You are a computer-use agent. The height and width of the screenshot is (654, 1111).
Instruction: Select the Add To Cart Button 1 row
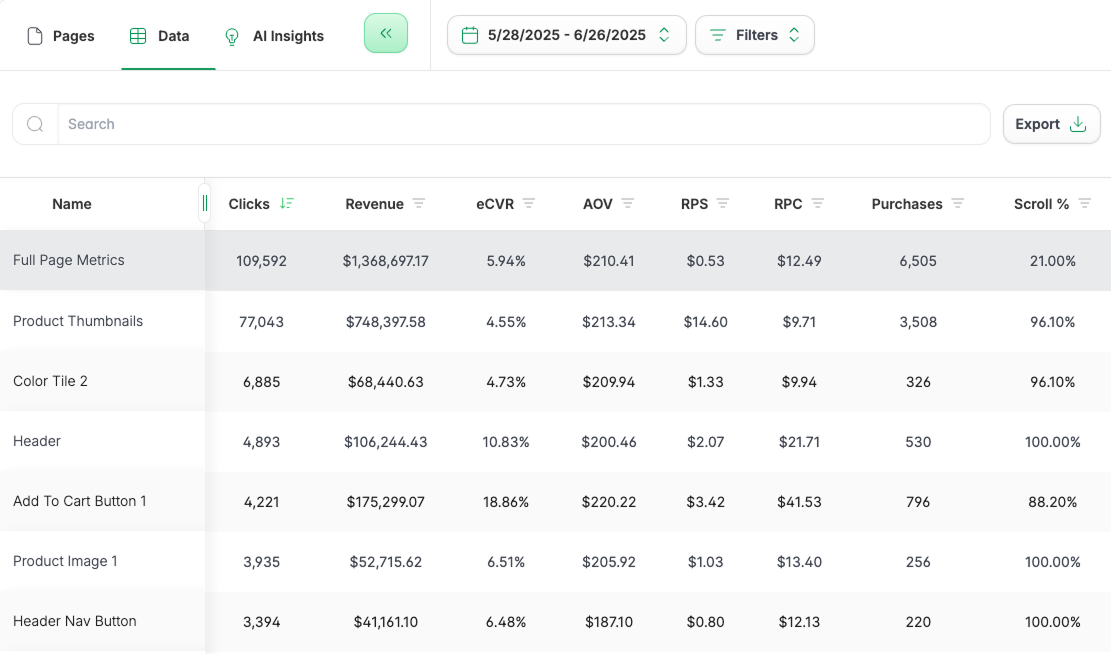(x=80, y=501)
